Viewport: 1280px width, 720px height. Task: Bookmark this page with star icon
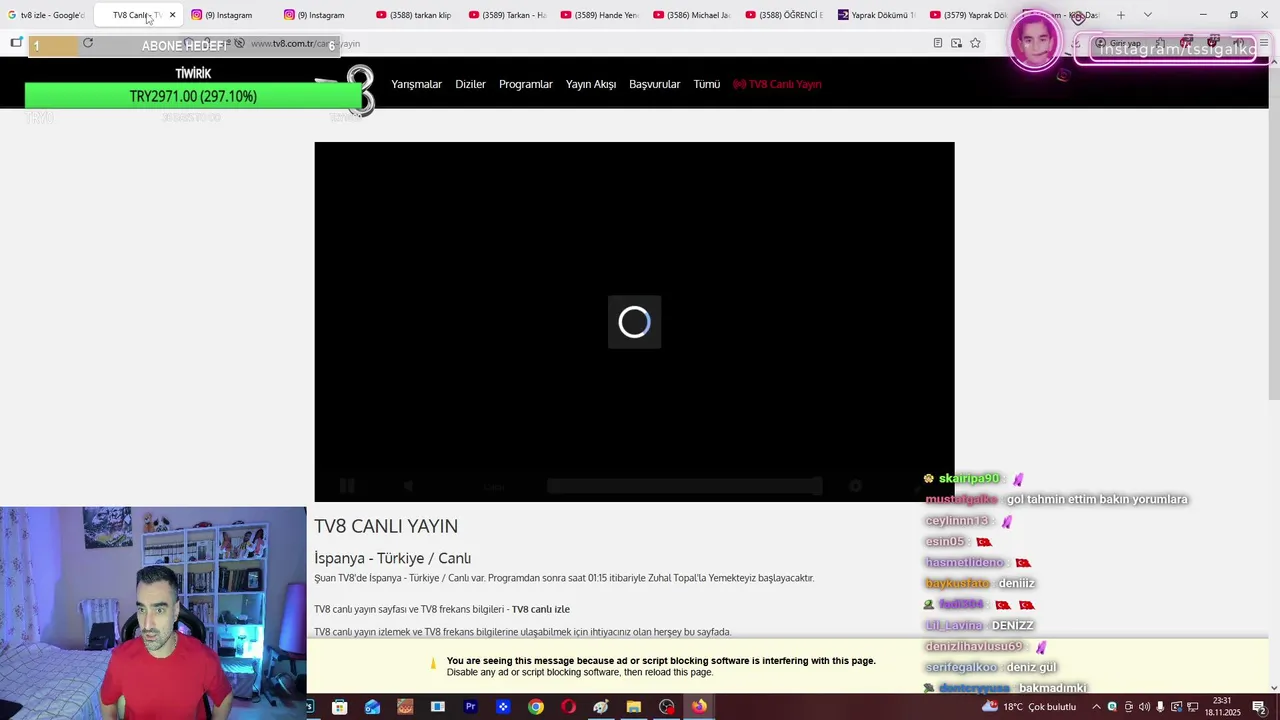(975, 43)
